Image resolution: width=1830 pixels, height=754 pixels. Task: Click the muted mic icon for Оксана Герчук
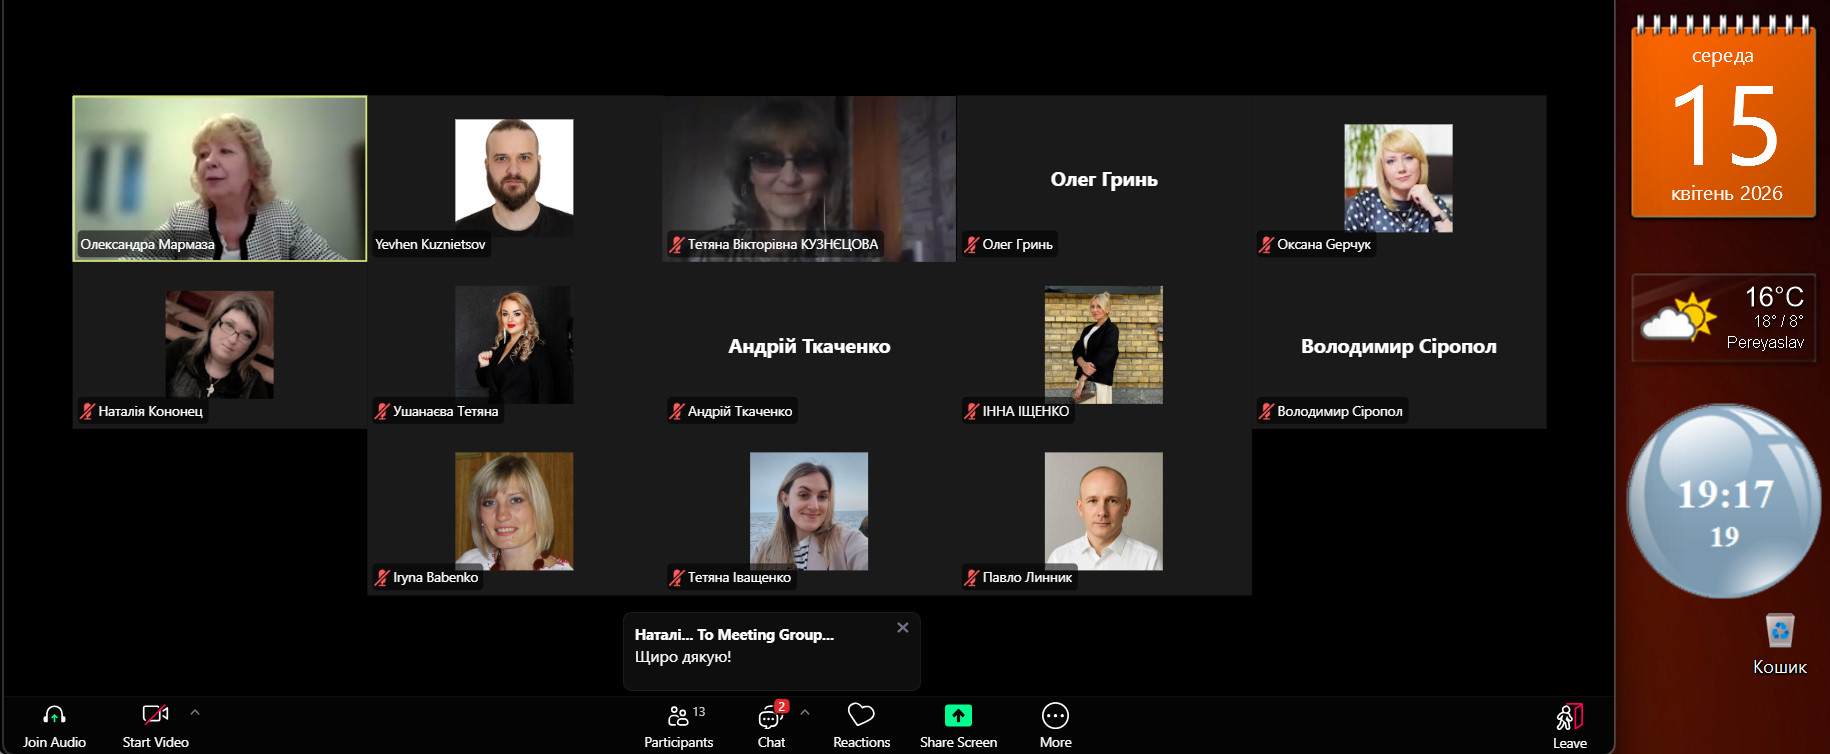[x=1266, y=245]
